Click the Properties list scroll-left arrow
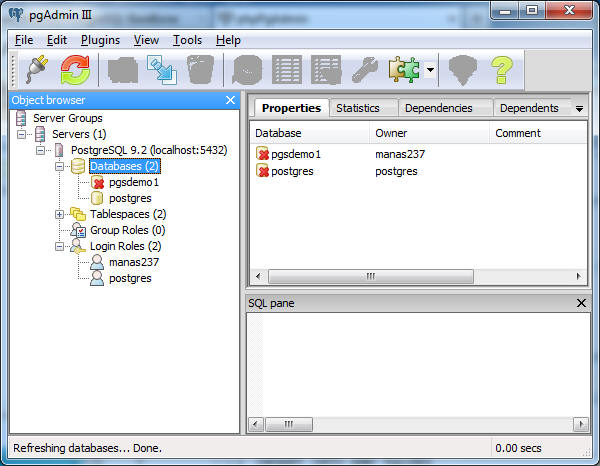Image resolution: width=600 pixels, height=466 pixels. pos(258,276)
